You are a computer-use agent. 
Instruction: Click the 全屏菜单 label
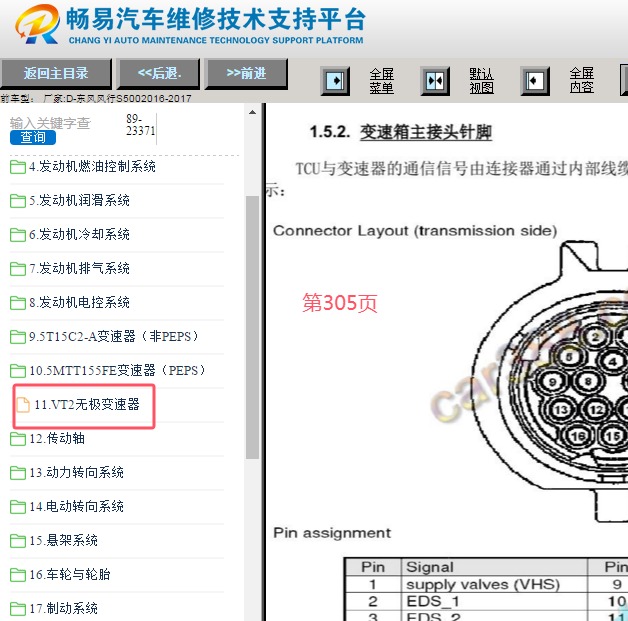381,81
